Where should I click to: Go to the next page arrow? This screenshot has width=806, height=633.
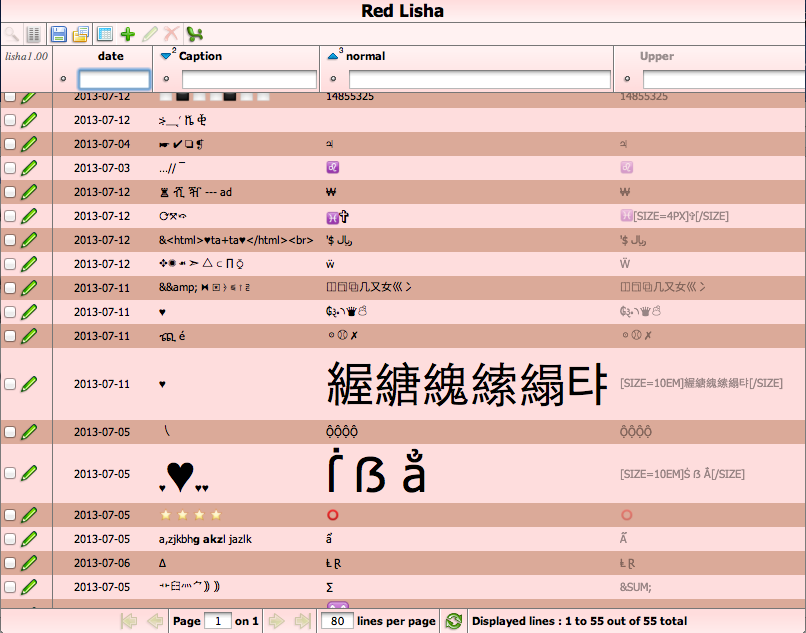pyautogui.click(x=276, y=620)
